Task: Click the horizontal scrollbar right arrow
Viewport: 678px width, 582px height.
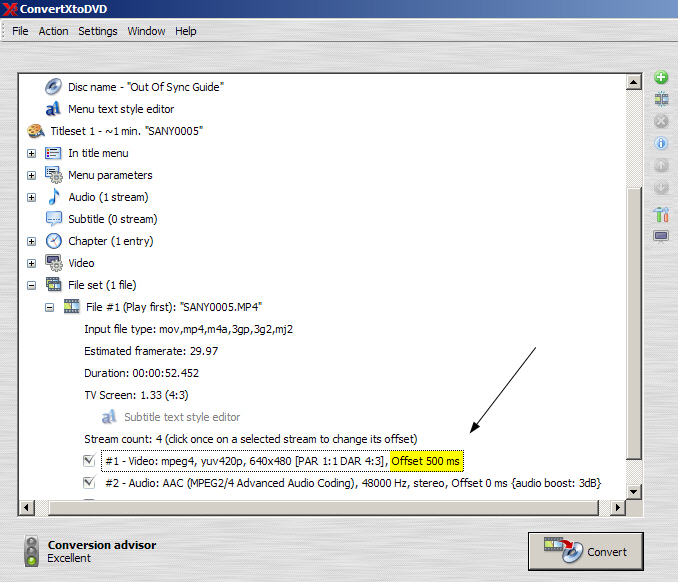Action: (618, 507)
